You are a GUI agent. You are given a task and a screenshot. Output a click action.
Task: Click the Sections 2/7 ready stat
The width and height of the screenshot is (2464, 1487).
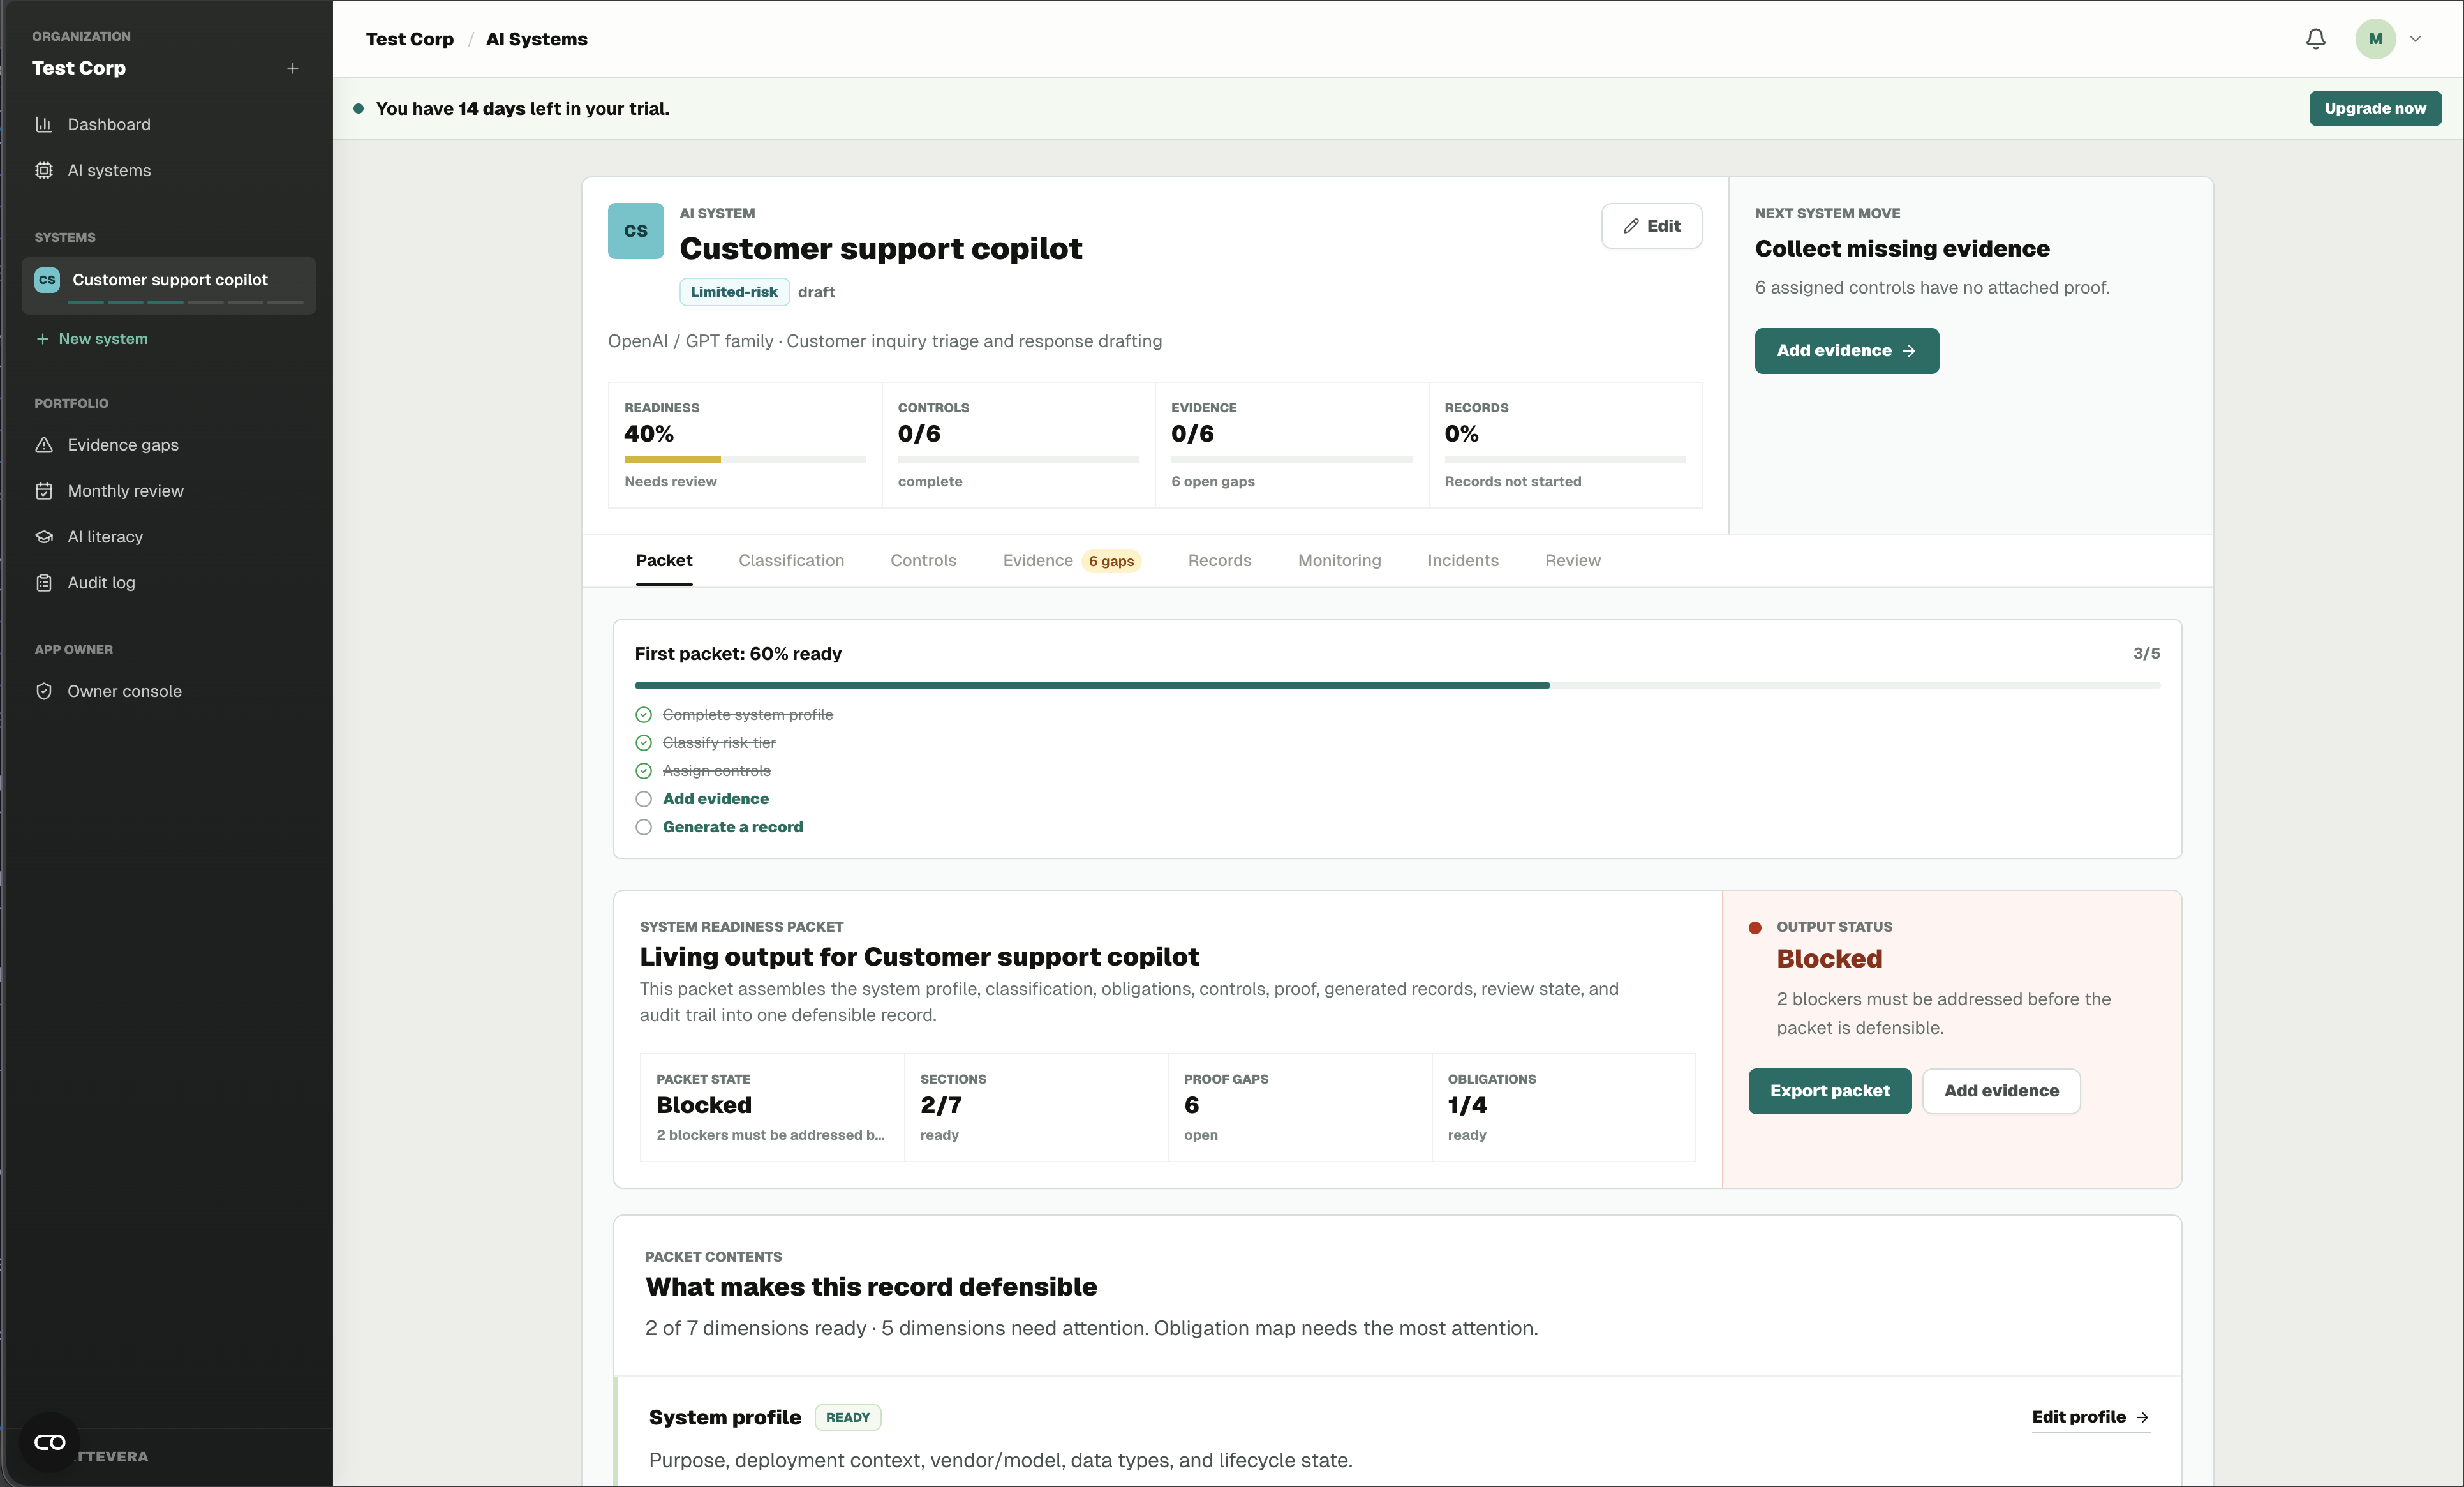(x=1036, y=1107)
